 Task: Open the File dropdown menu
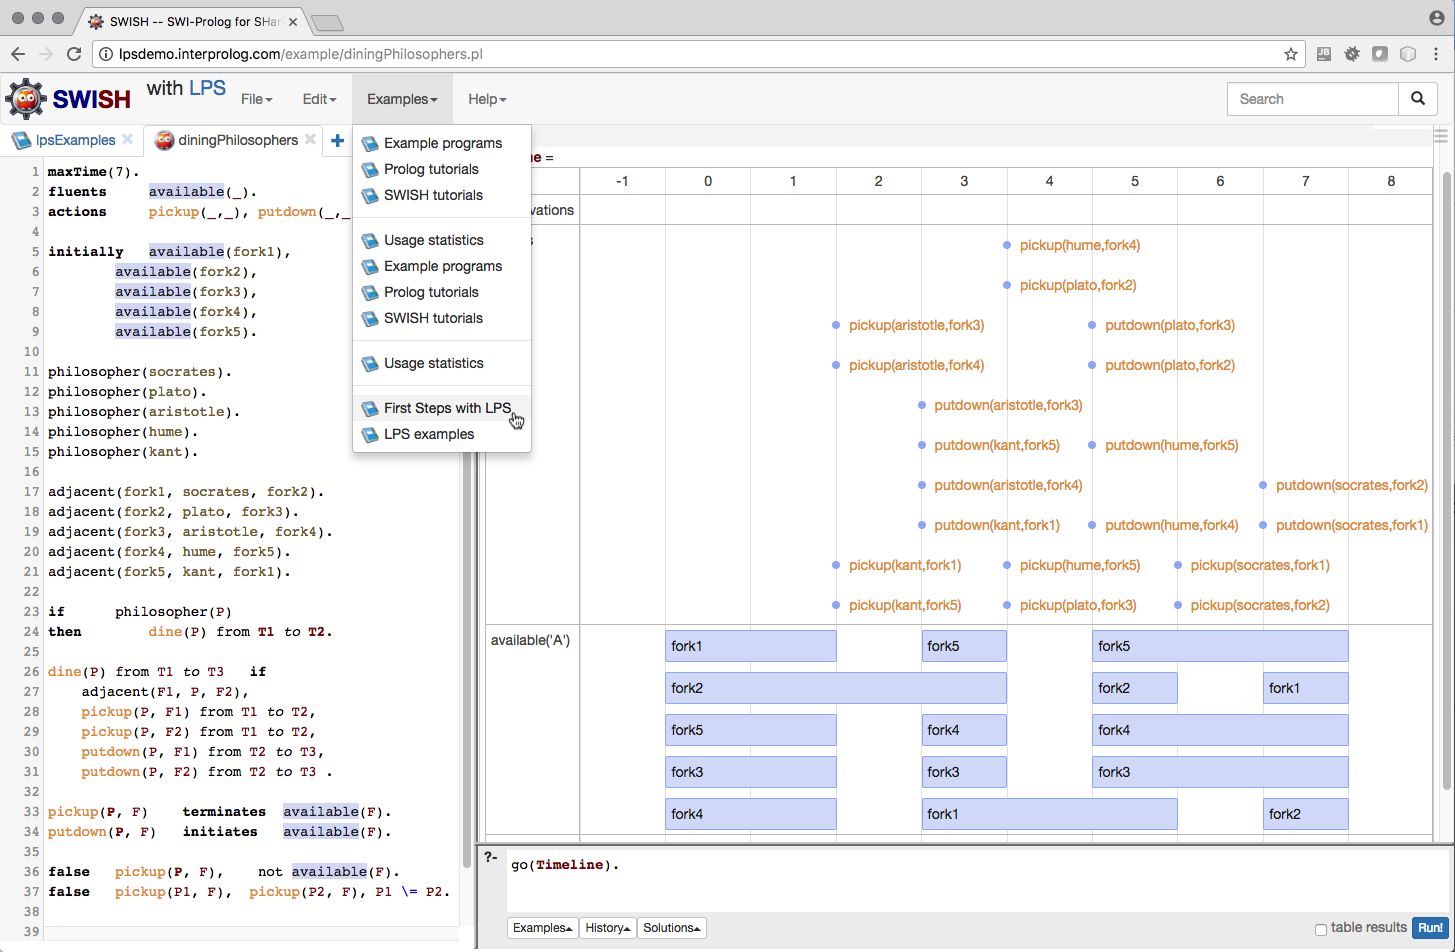[x=257, y=99]
